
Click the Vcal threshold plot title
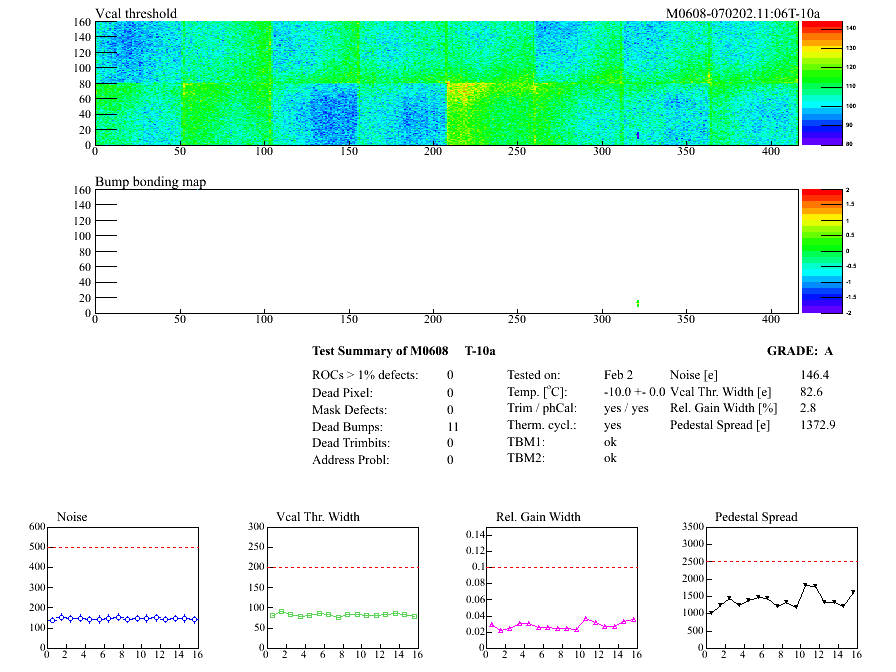136,13
